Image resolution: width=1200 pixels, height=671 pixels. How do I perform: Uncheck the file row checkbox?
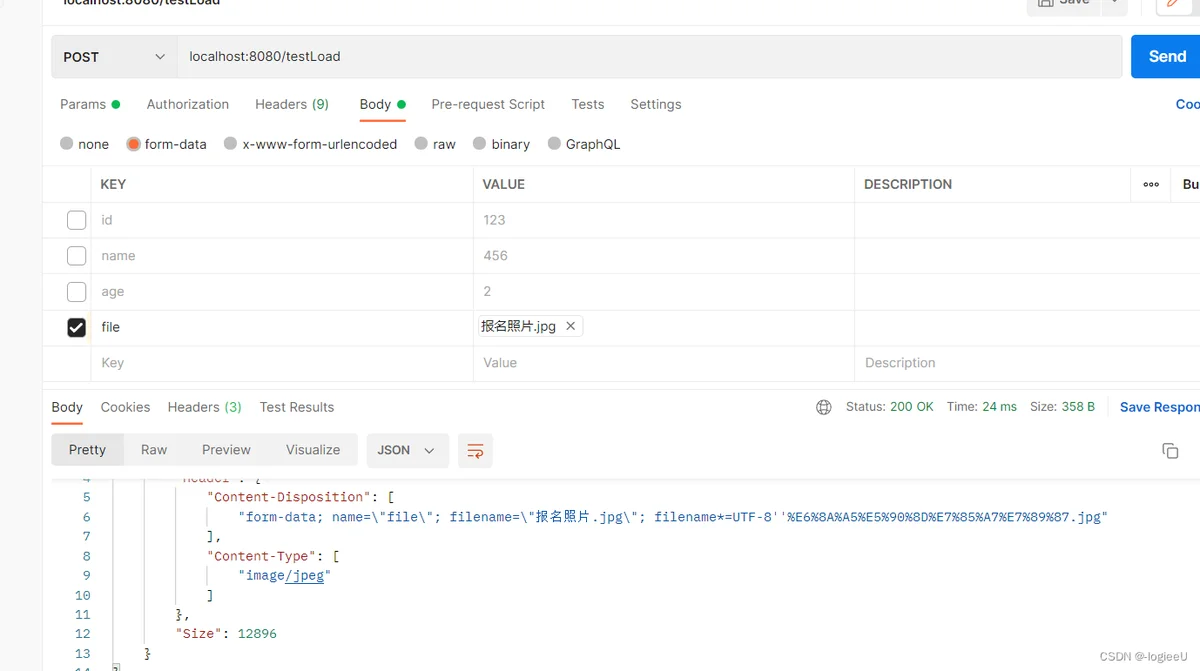tap(76, 327)
